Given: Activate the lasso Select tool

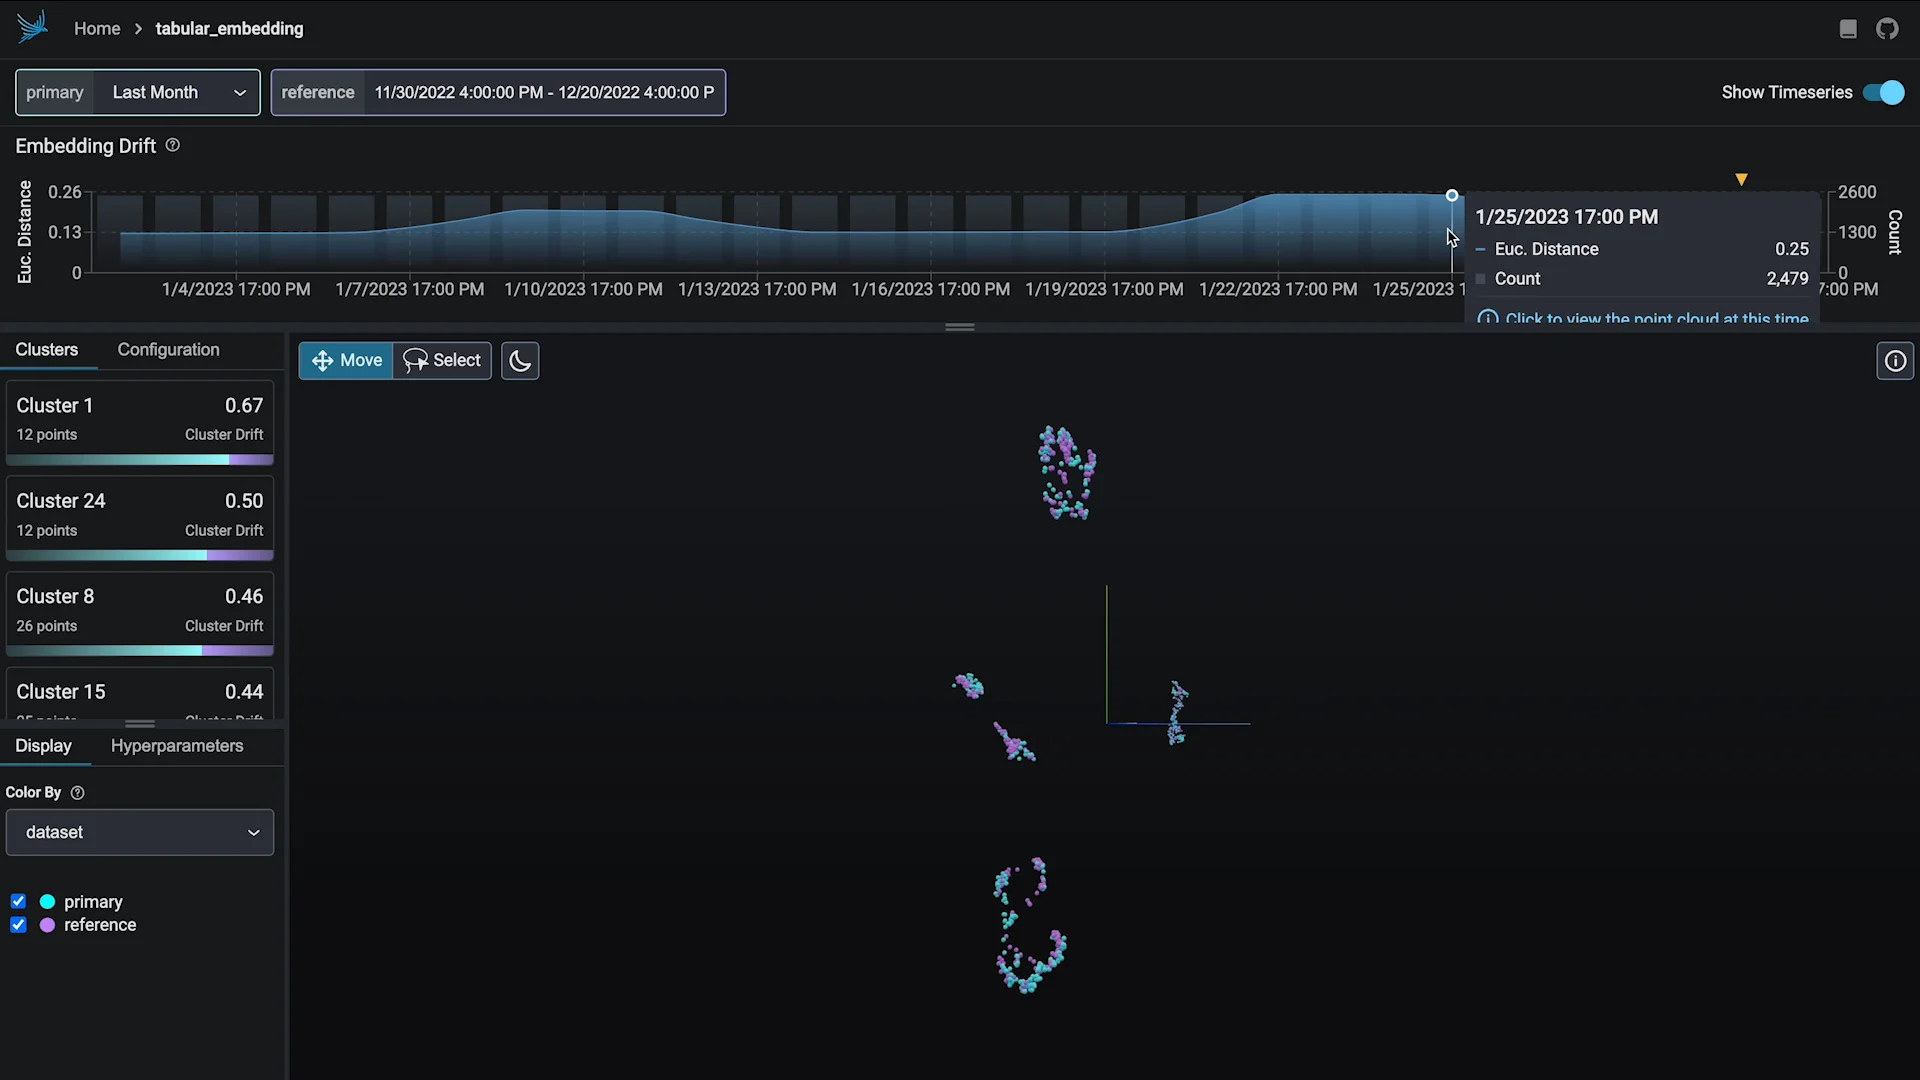Looking at the screenshot, I should click(443, 360).
